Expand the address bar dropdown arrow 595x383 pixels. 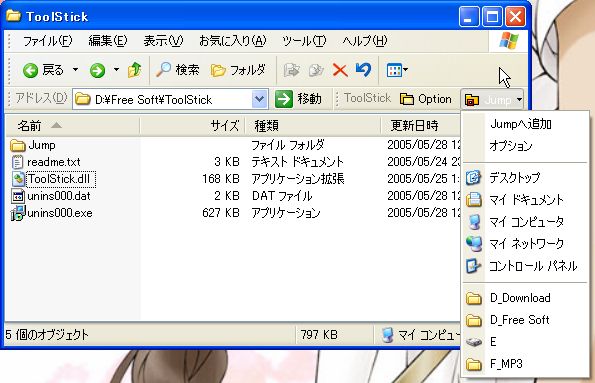coord(259,99)
